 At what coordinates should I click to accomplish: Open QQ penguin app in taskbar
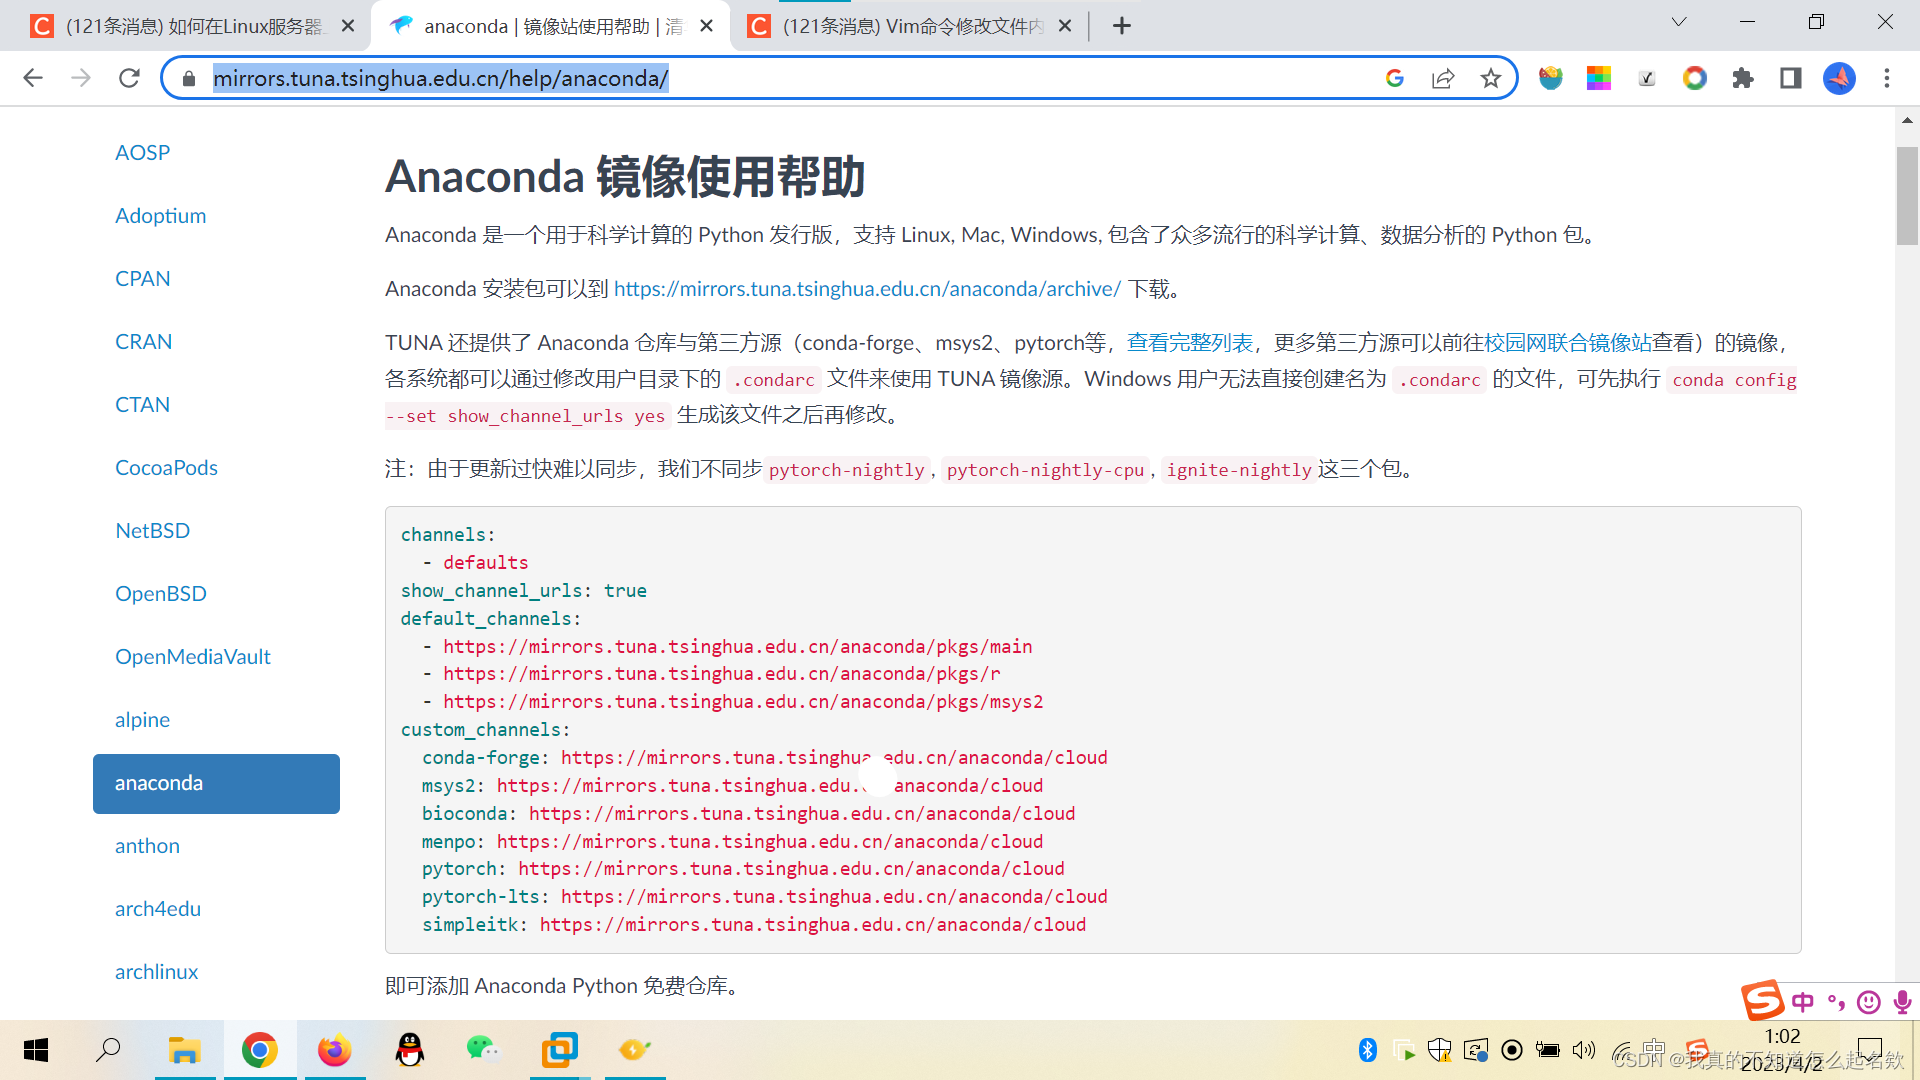(x=410, y=1050)
